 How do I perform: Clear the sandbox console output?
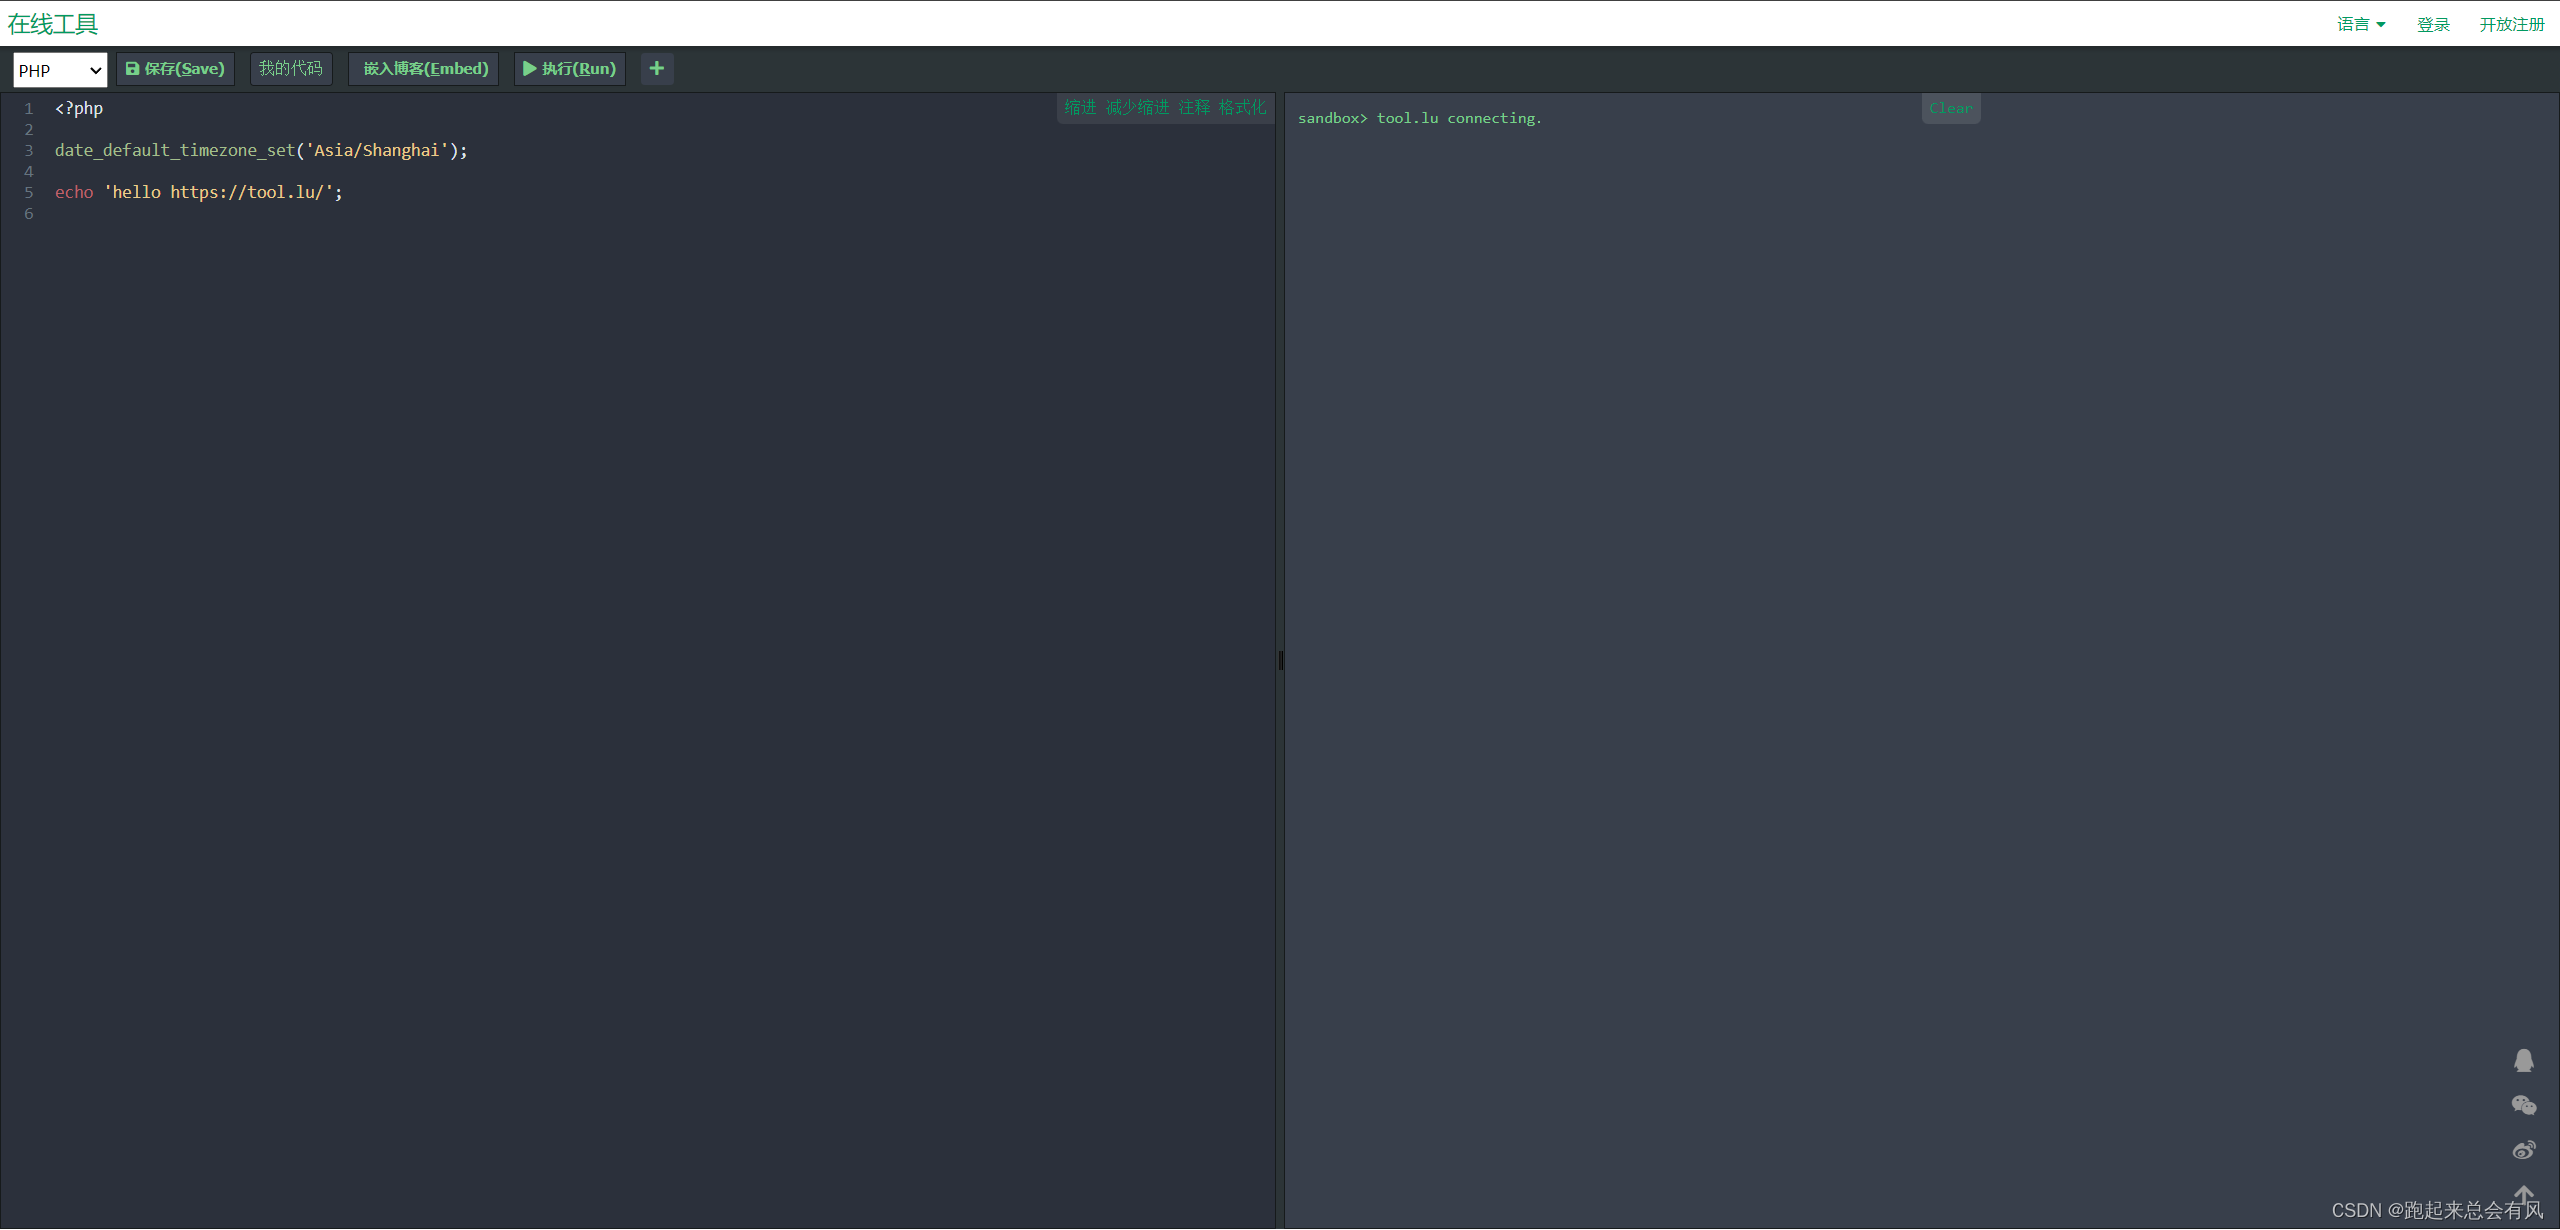click(x=1950, y=108)
